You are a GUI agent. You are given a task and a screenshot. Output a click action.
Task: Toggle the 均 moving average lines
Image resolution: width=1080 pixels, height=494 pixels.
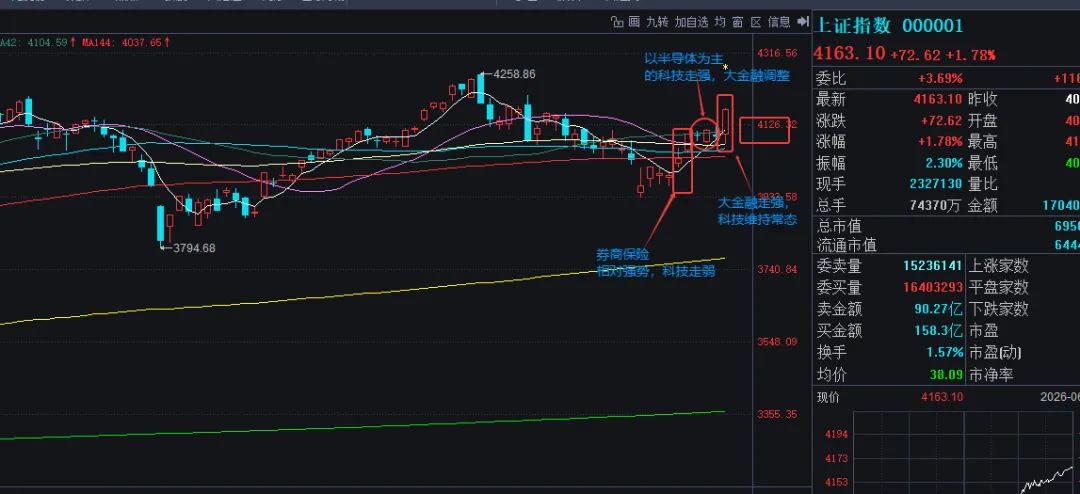pyautogui.click(x=720, y=22)
